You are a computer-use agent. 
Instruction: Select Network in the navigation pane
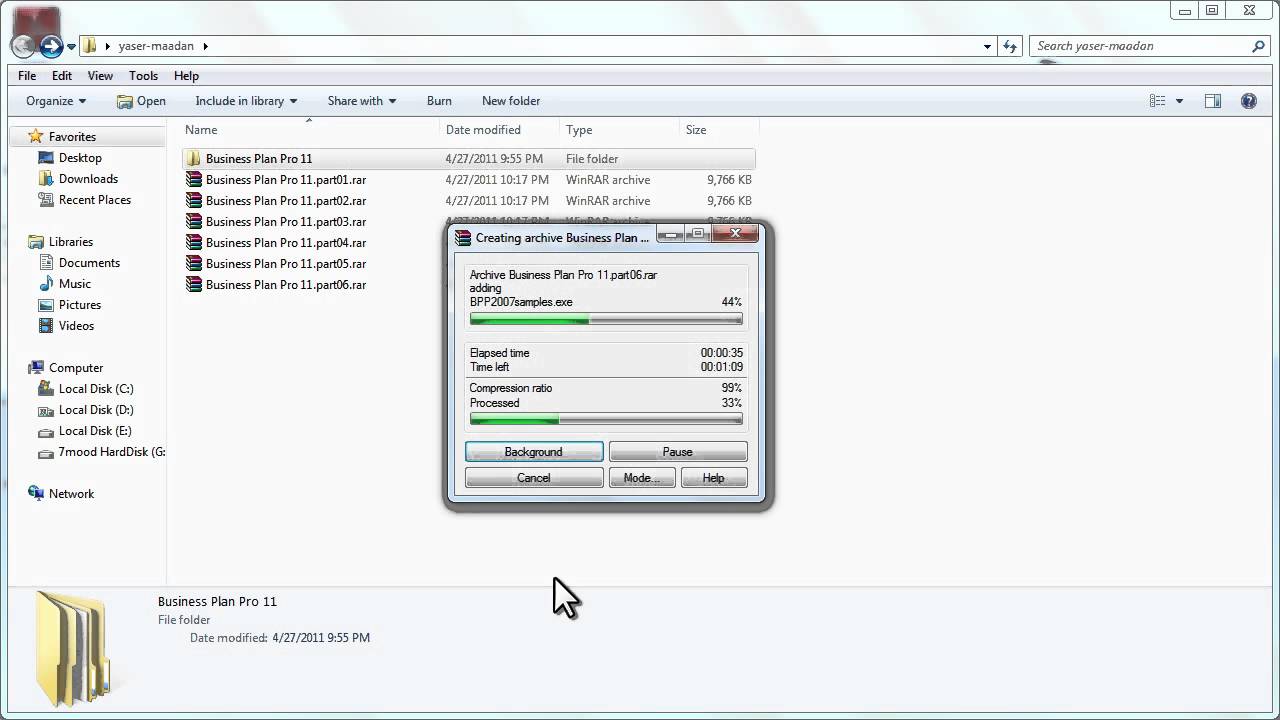click(x=71, y=494)
